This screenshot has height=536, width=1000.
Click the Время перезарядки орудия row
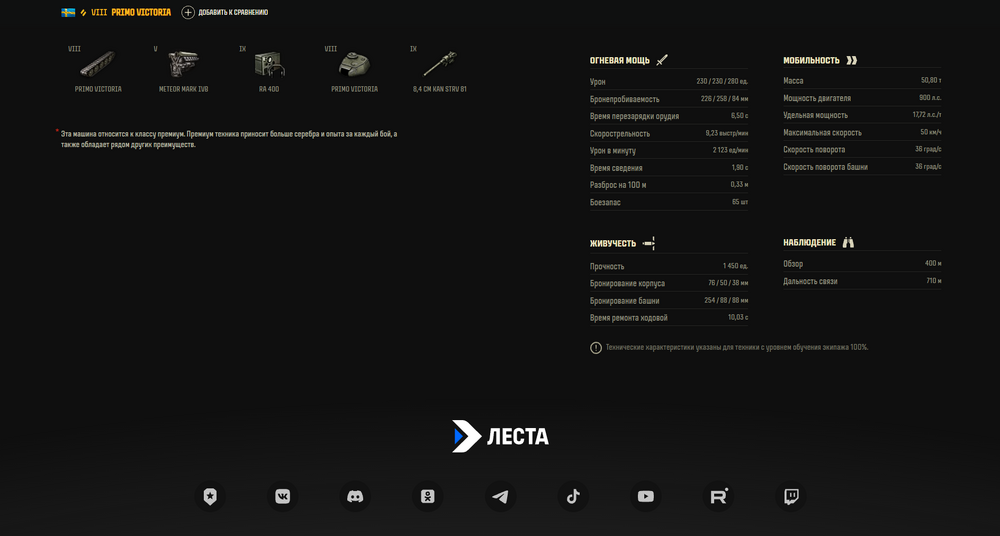(x=669, y=116)
